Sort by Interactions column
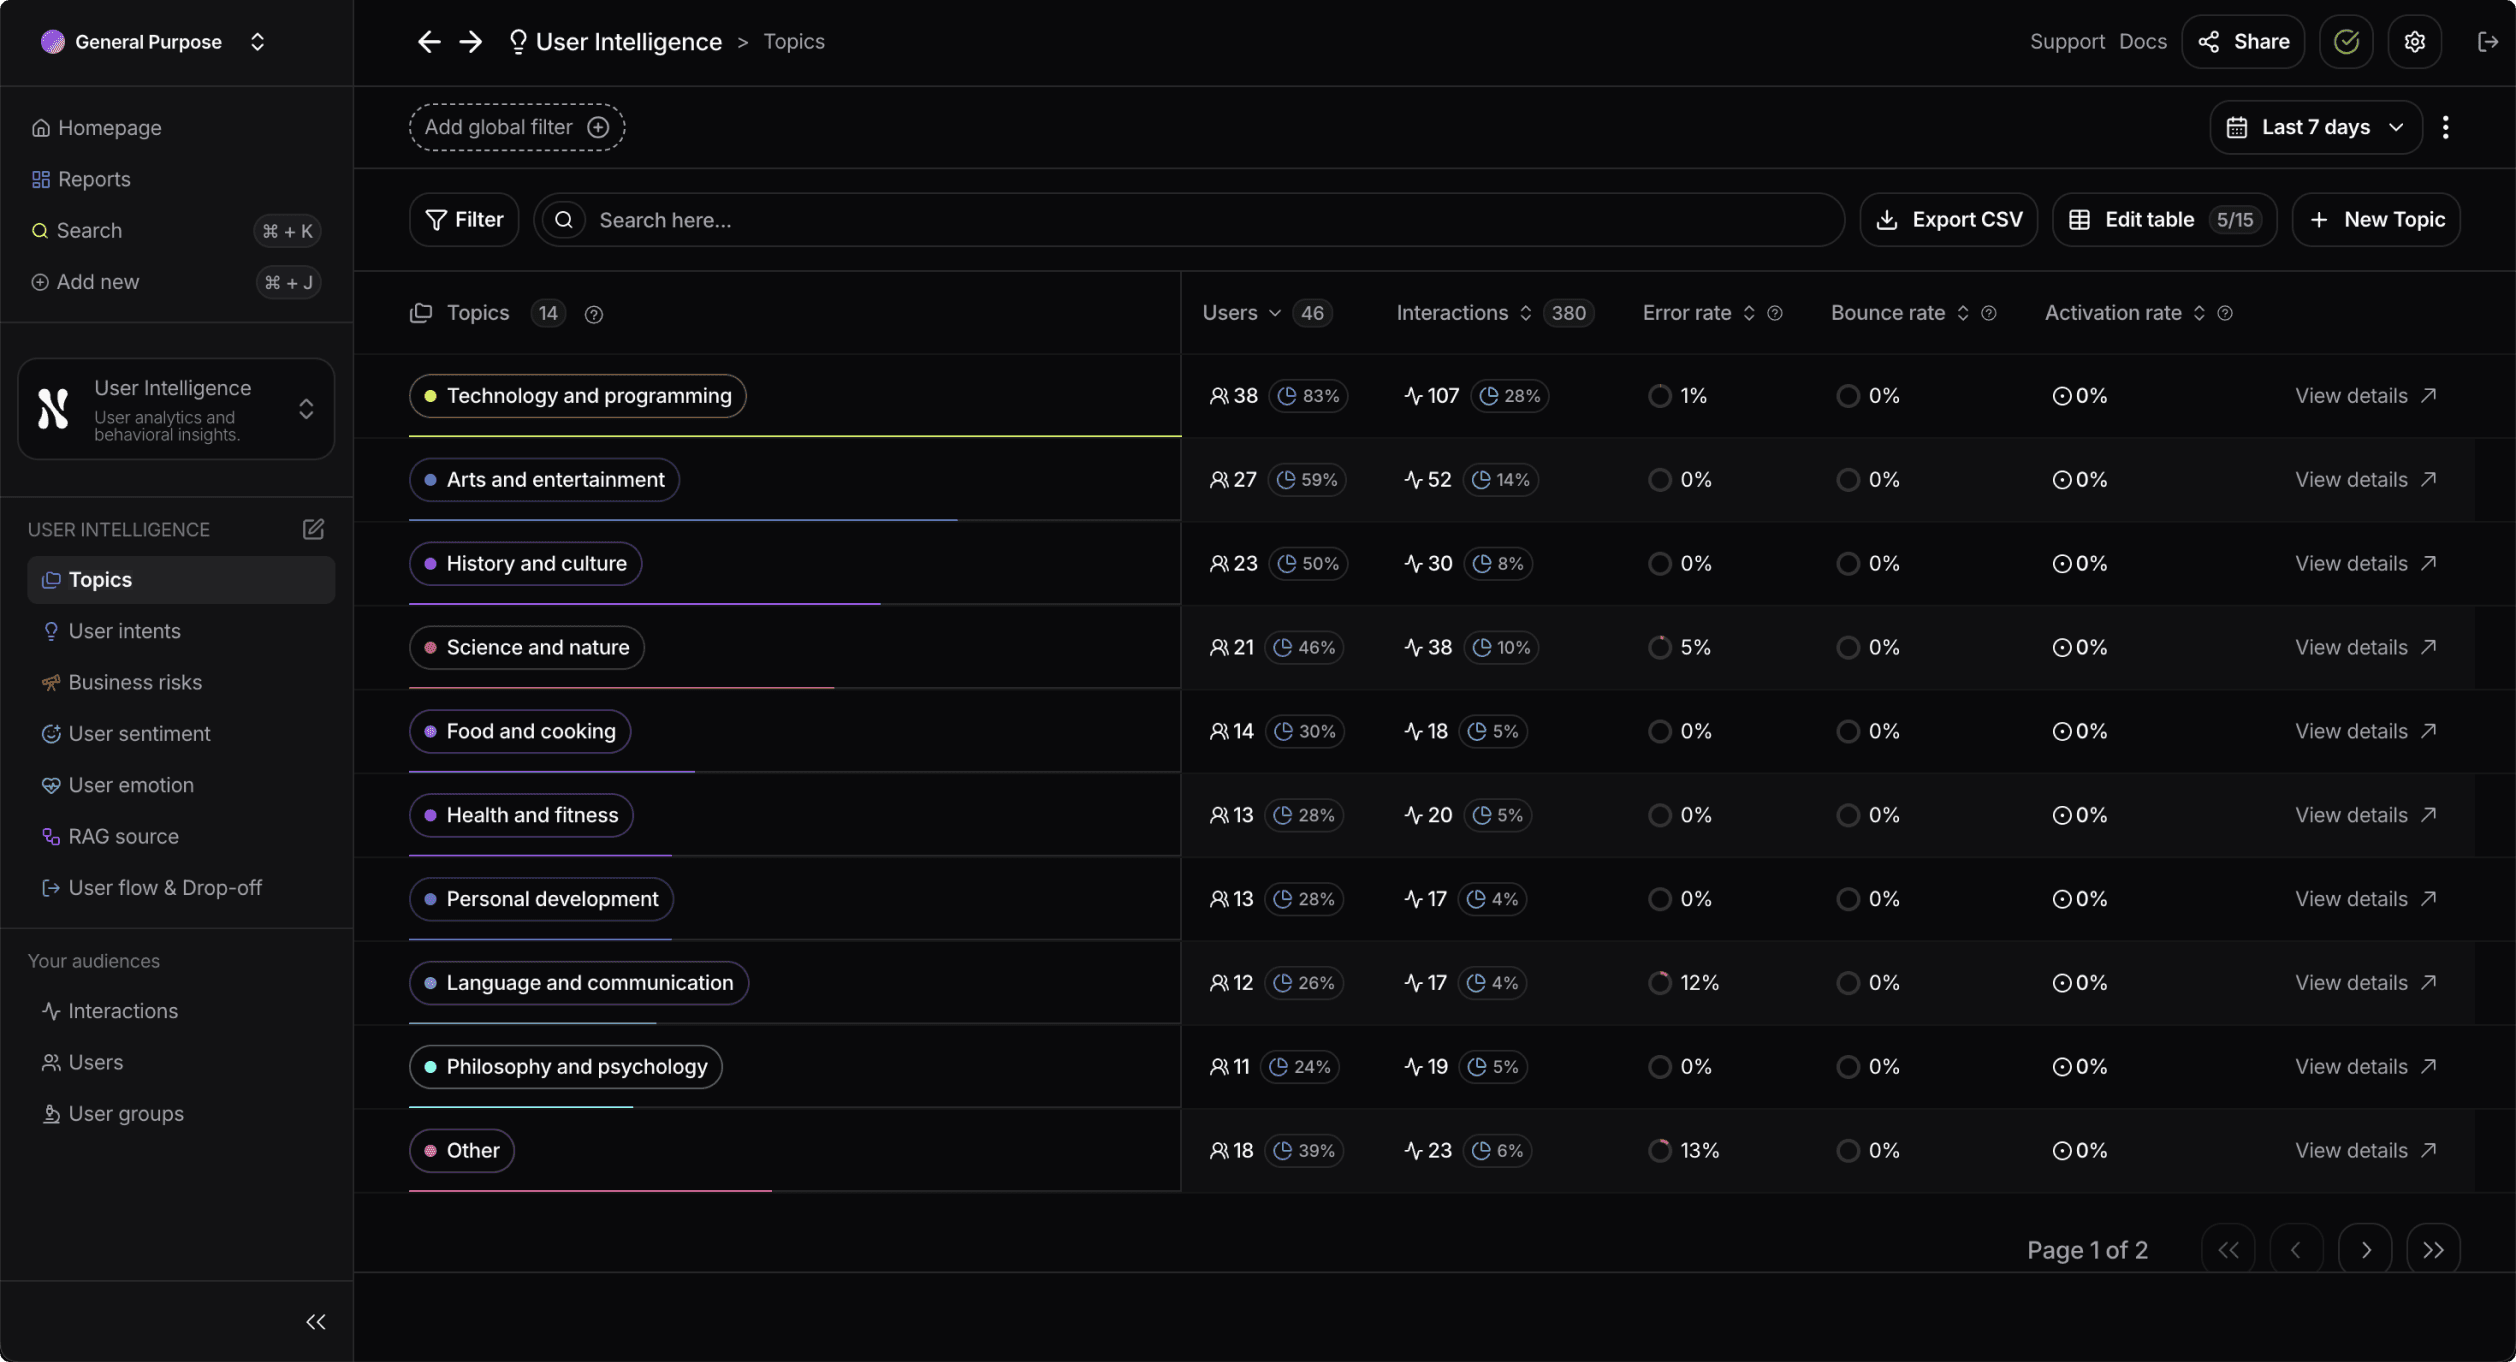Screen dimensions: 2516x1362 [x=1526, y=313]
